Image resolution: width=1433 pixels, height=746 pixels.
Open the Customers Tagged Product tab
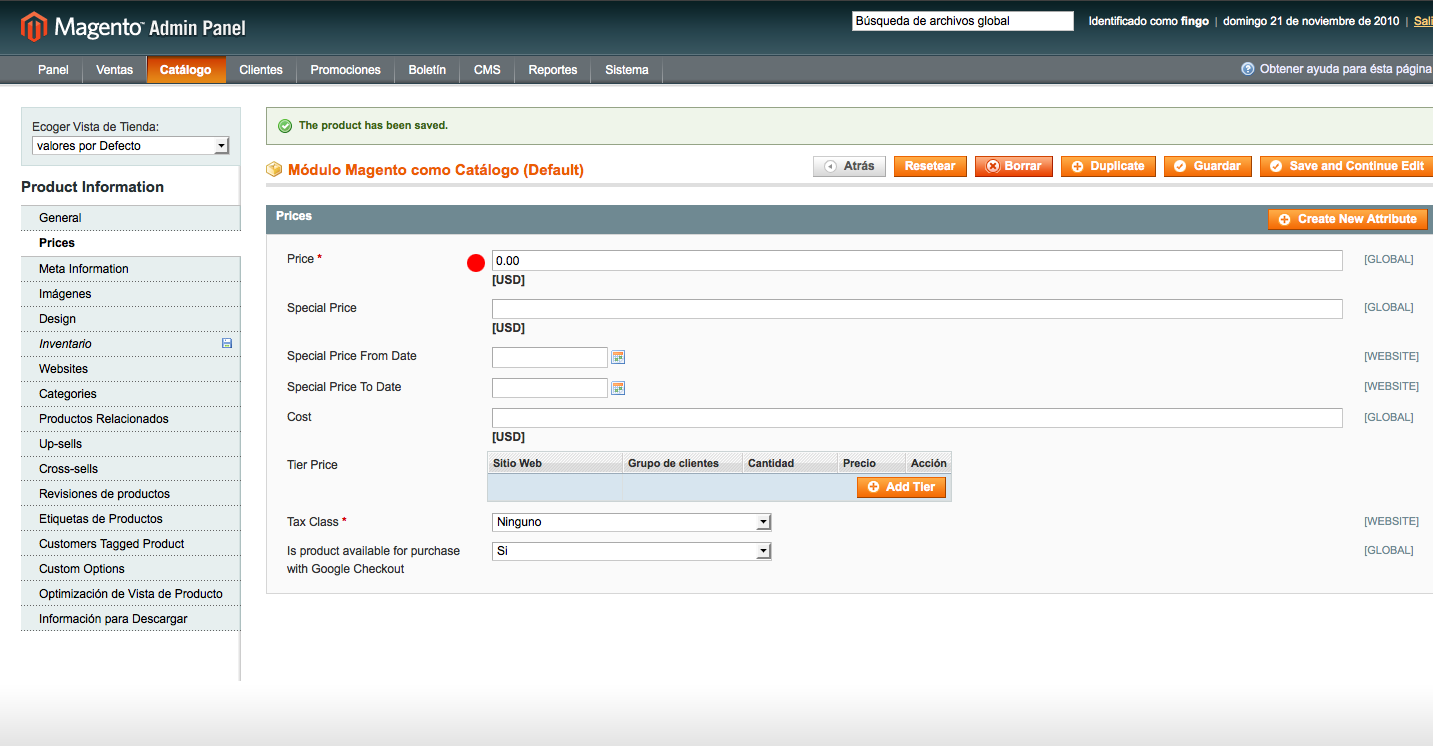(x=131, y=544)
